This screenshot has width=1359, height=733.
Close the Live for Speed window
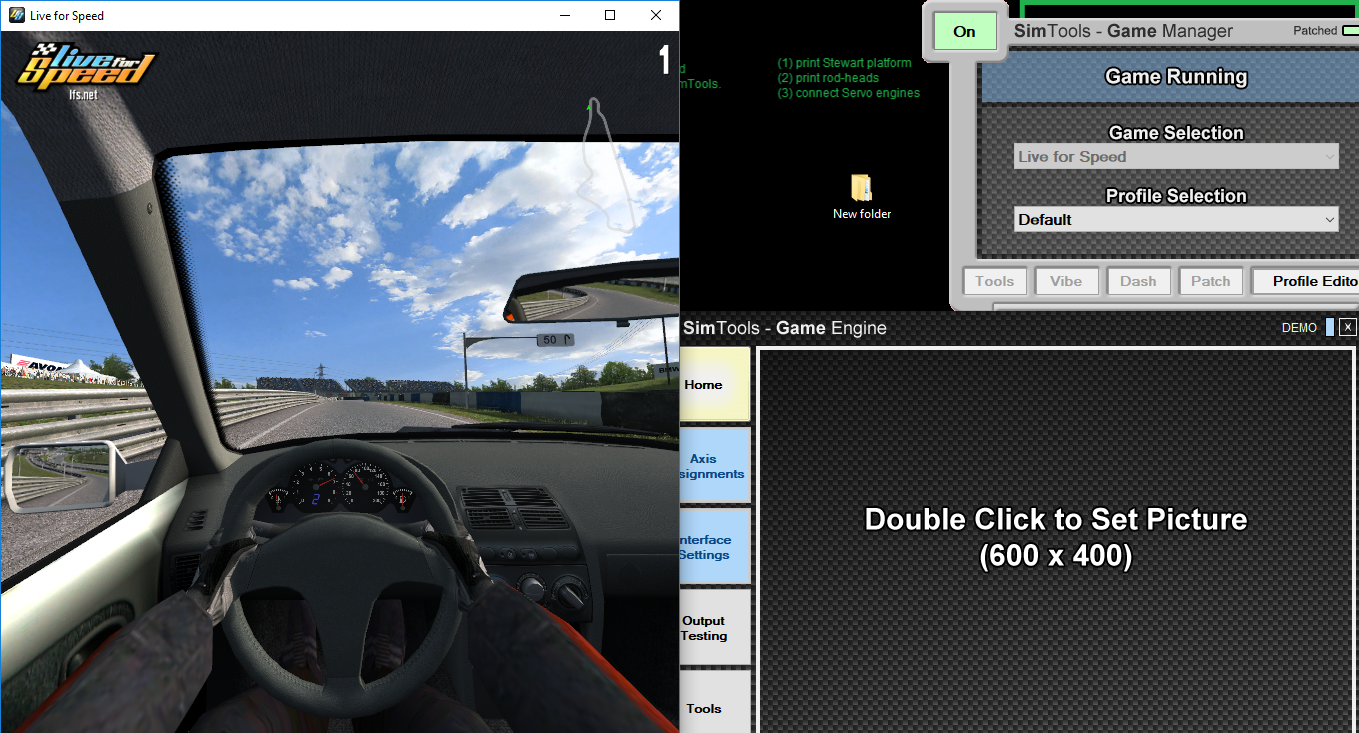point(656,15)
